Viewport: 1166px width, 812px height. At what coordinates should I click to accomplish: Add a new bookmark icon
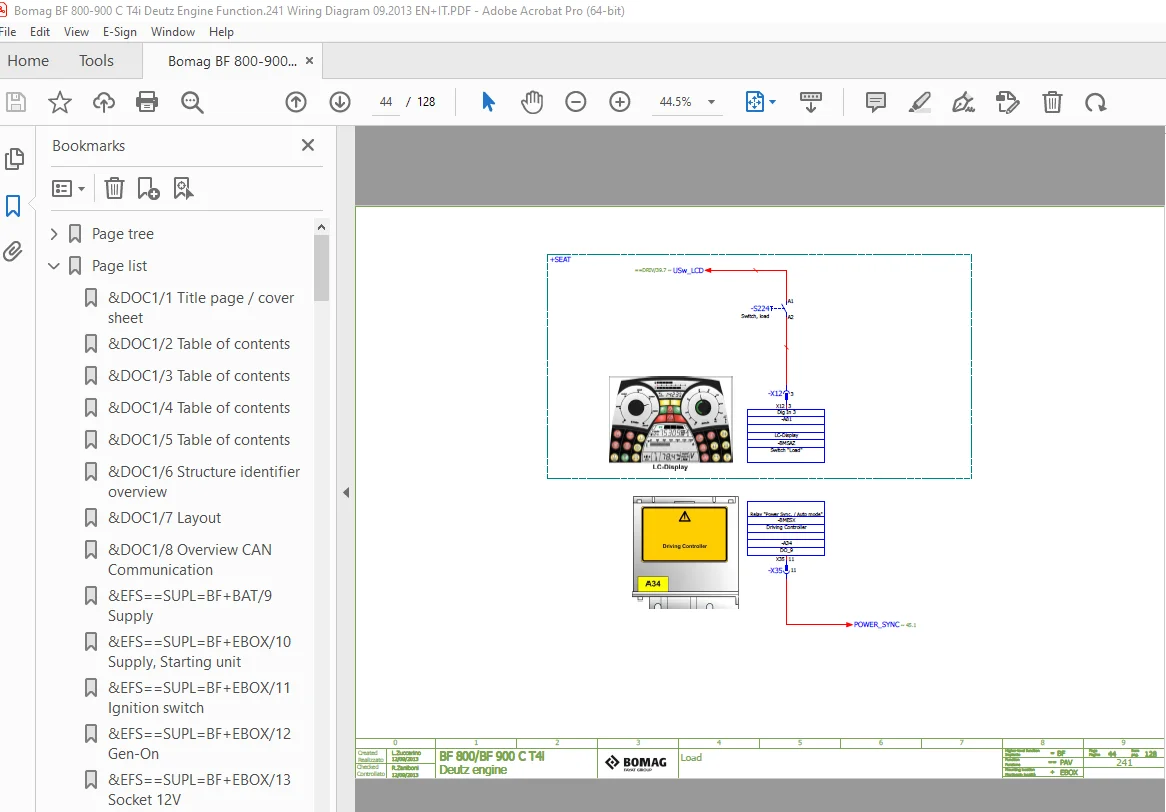tap(148, 188)
